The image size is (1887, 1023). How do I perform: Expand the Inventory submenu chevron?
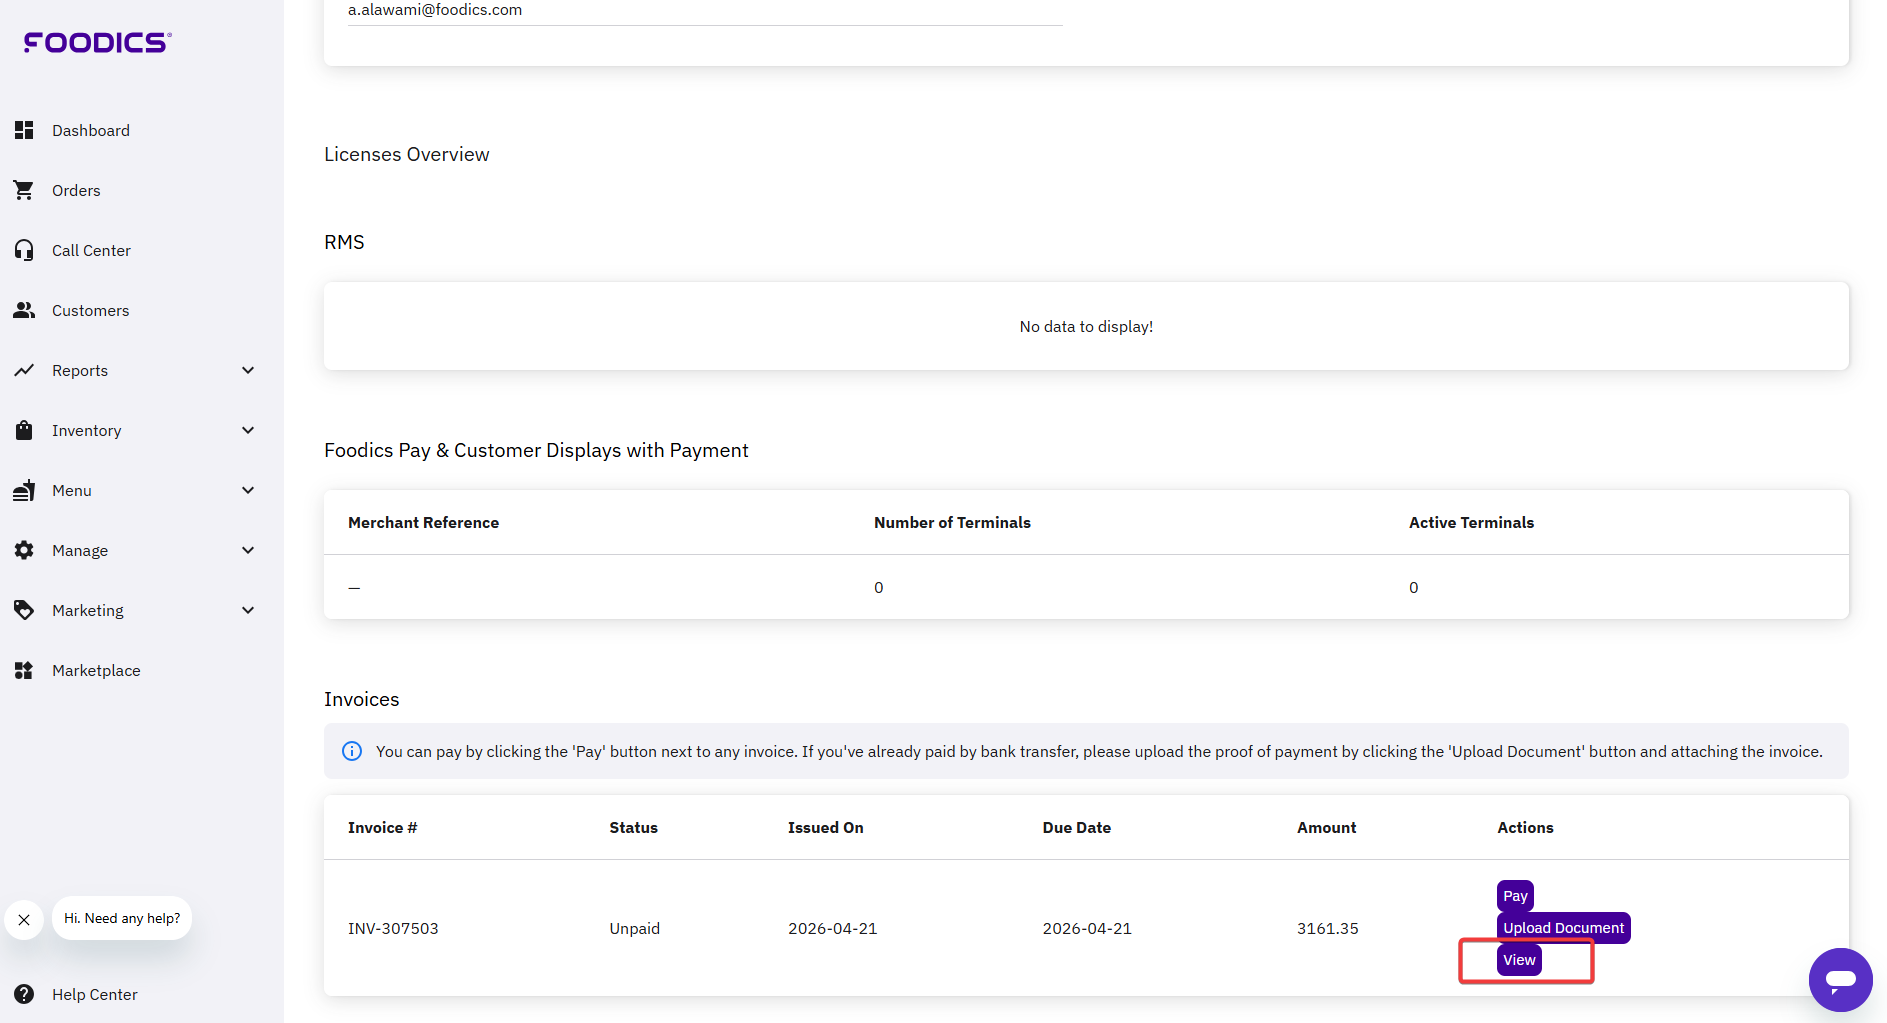click(x=248, y=430)
